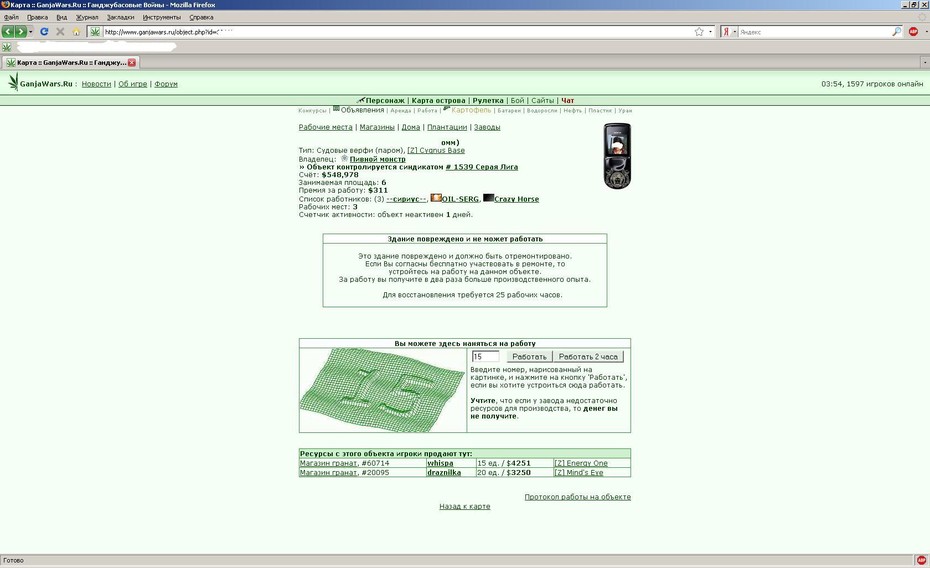The height and width of the screenshot is (568, 930).
Task: Open syndicate #1539 Серая Лига
Action: point(482,167)
